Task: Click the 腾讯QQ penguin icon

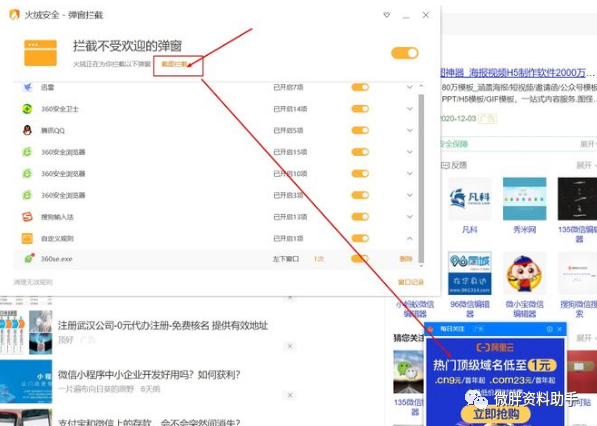Action: [x=27, y=130]
